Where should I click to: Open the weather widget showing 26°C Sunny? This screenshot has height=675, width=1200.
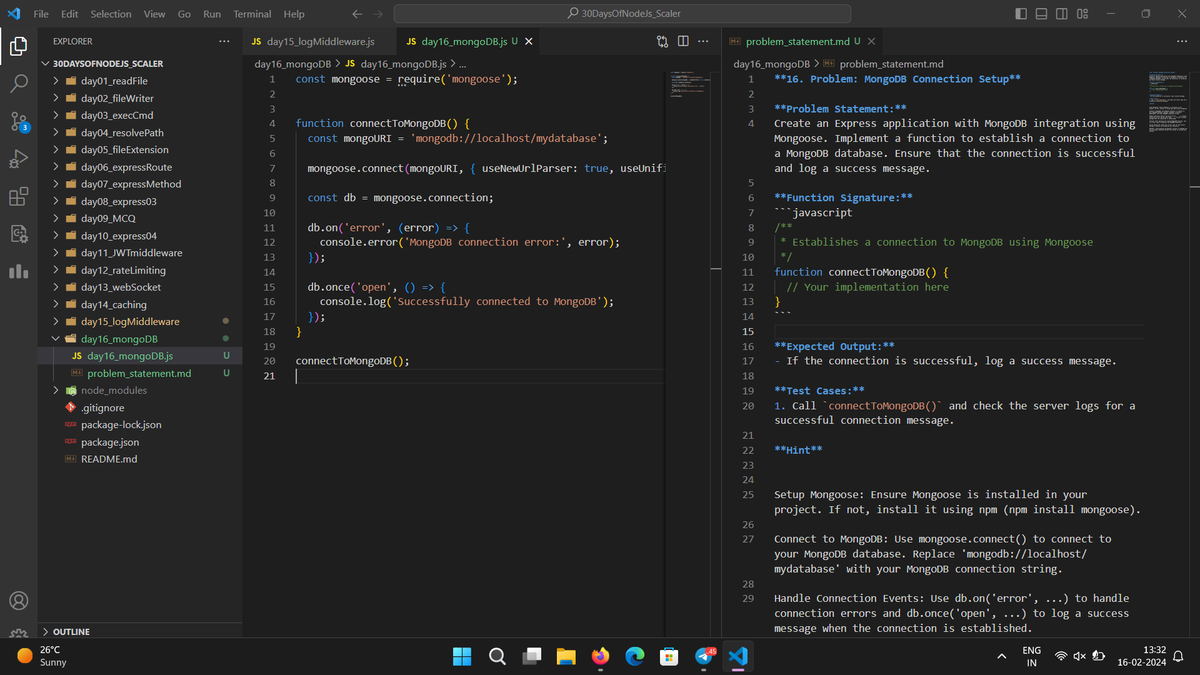(x=42, y=656)
